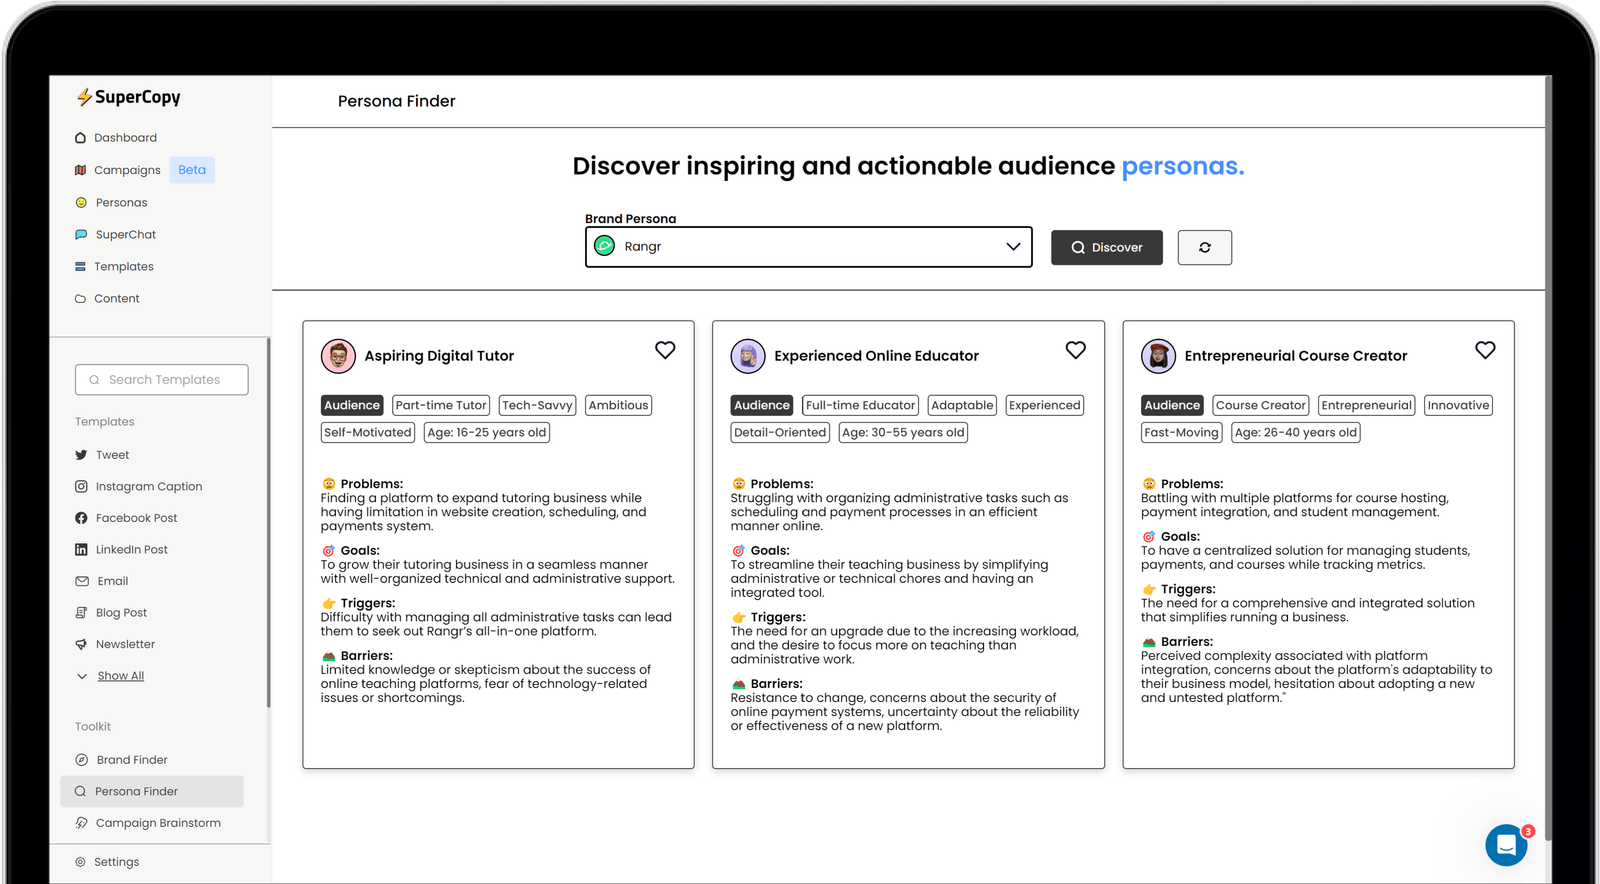1600x884 pixels.
Task: Click the Tweet template bird icon
Action: pos(81,455)
